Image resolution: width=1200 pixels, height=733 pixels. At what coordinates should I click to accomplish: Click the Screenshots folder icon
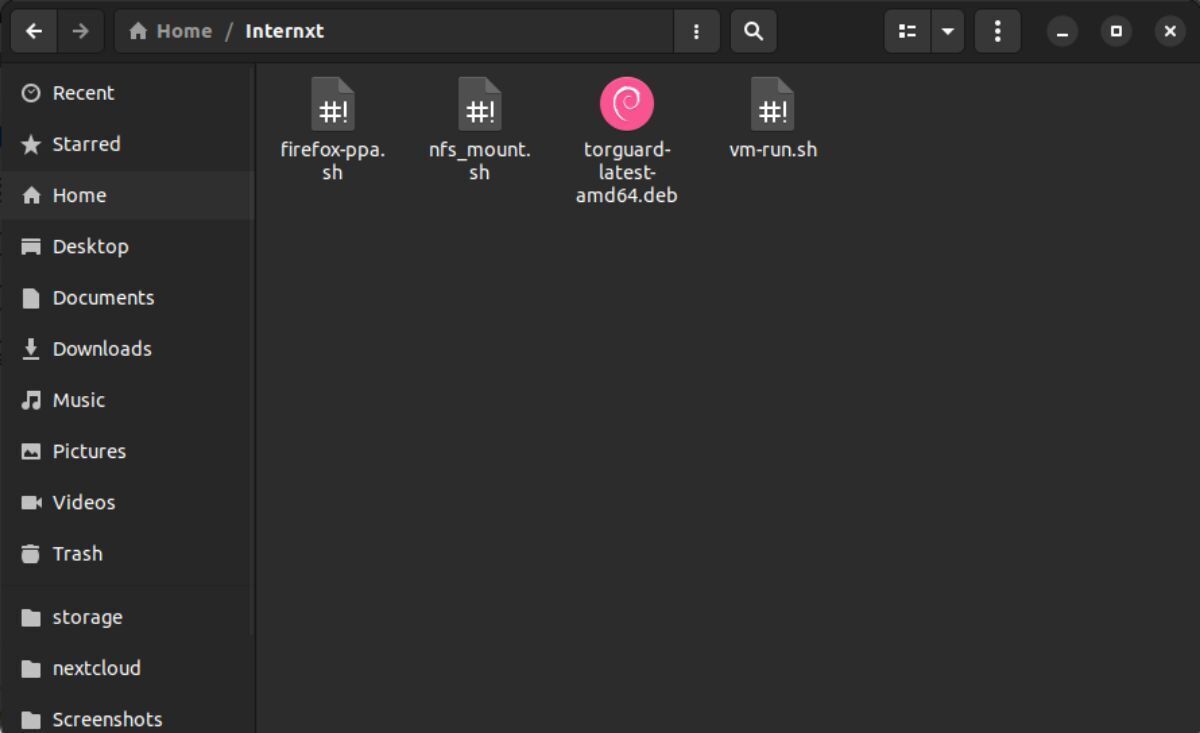coord(31,719)
